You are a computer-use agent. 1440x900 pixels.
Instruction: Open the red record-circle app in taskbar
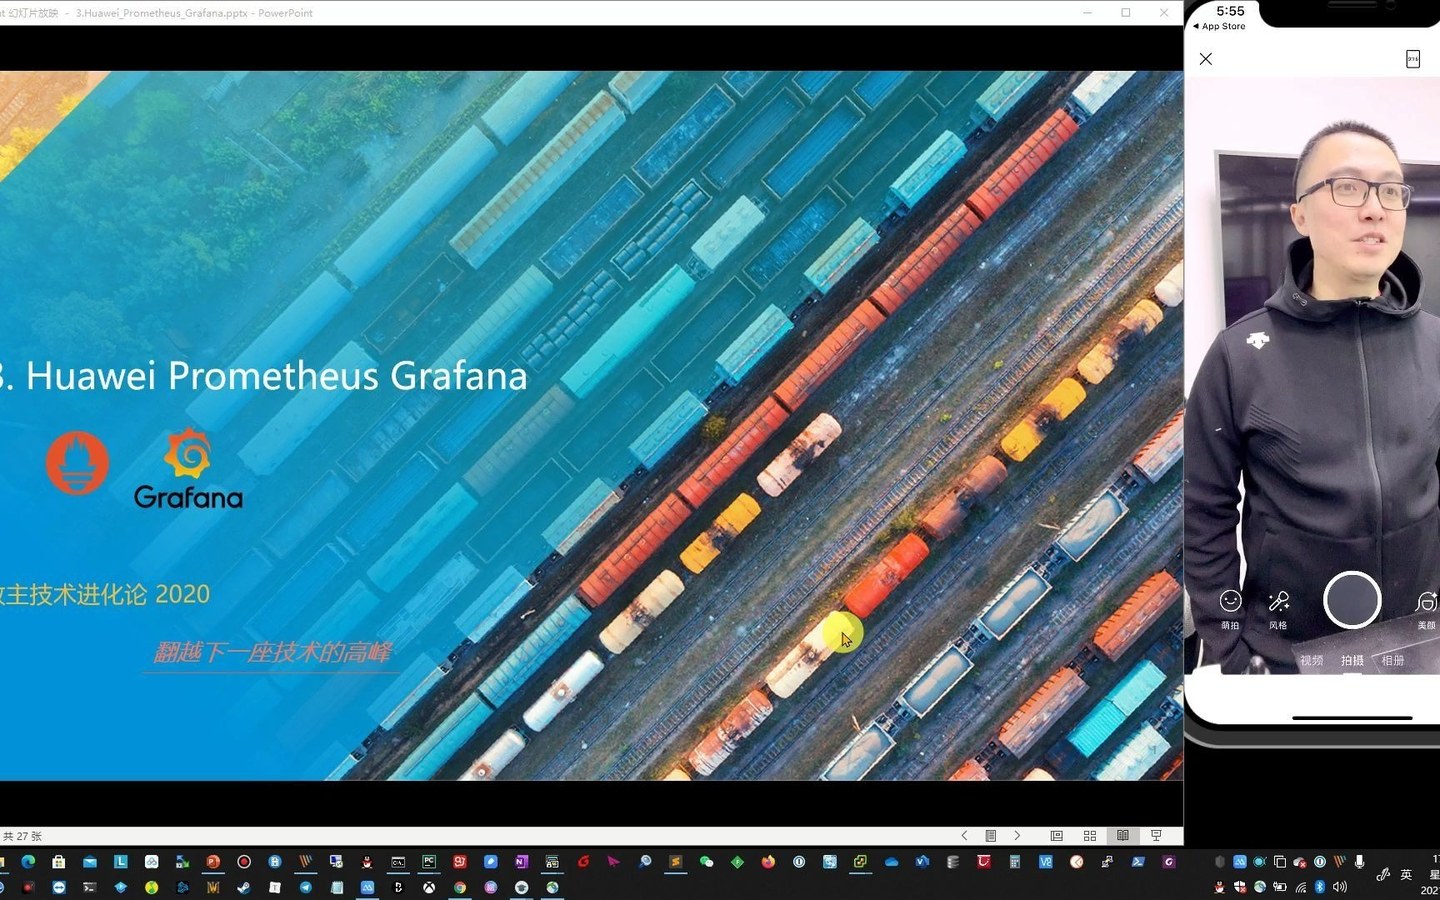(x=244, y=861)
